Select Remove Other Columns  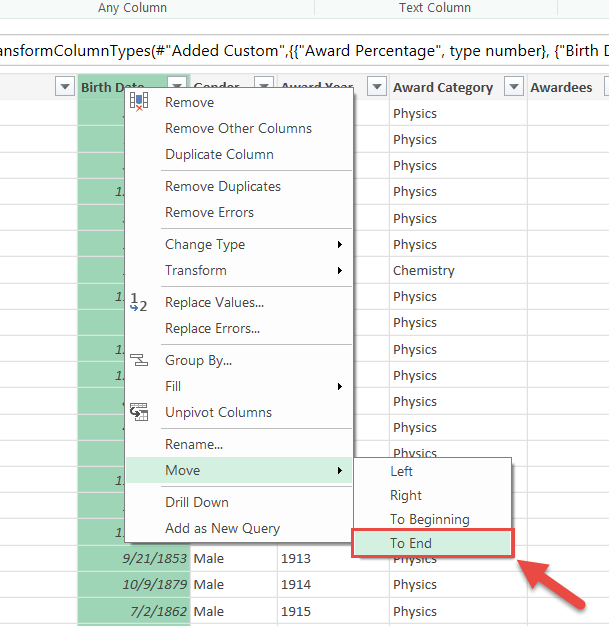tap(238, 128)
